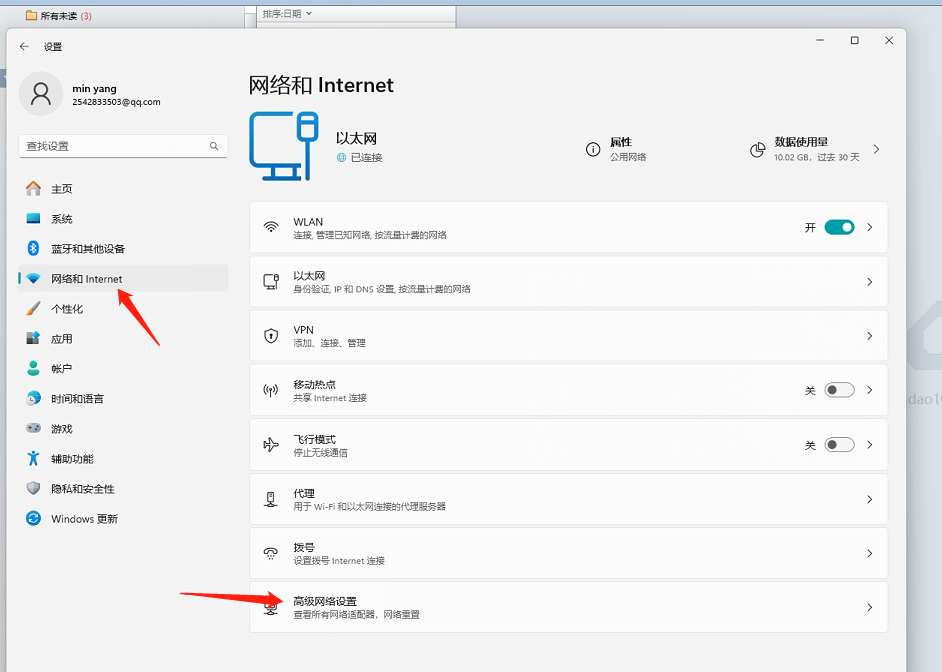
Task: Click the airplane mode icon
Action: [270, 445]
